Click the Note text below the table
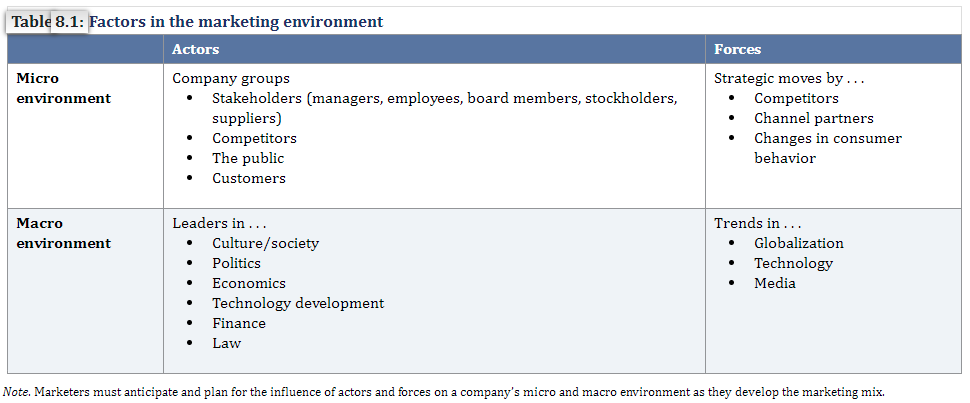 pos(444,392)
